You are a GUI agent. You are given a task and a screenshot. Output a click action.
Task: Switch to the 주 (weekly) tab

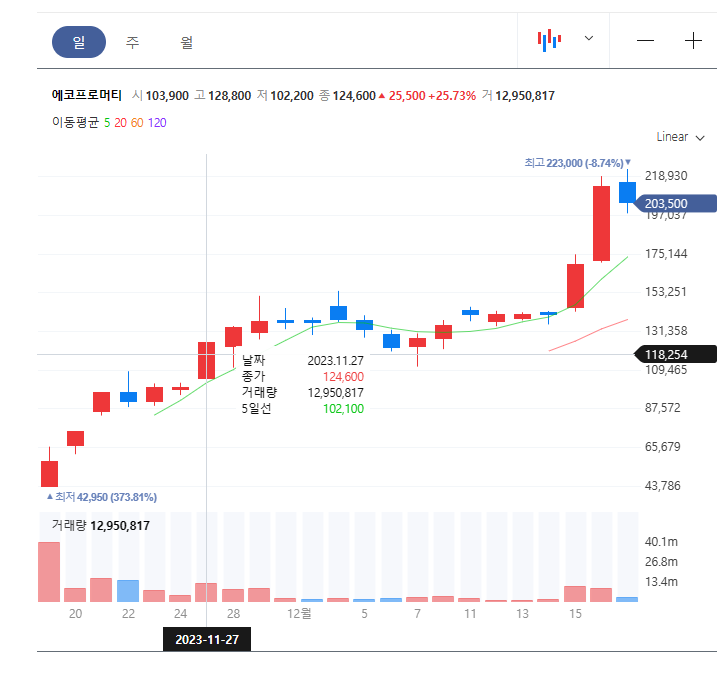pyautogui.click(x=132, y=42)
